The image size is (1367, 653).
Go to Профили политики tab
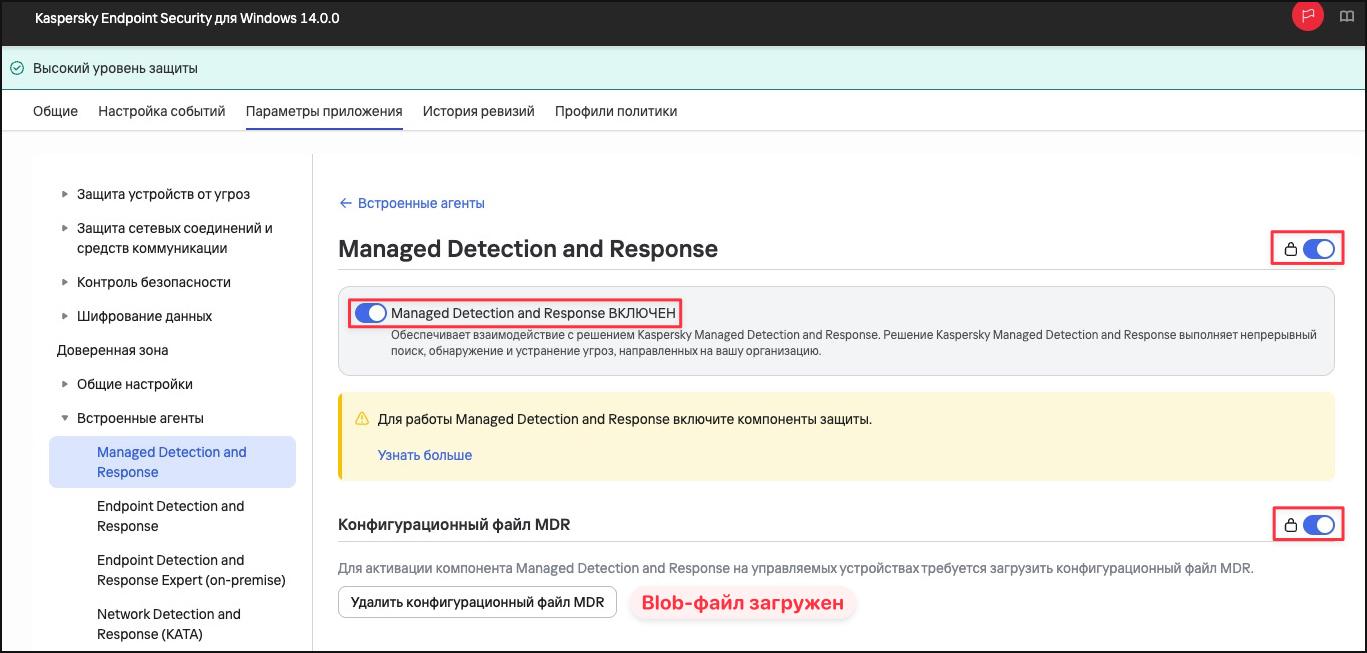(616, 111)
